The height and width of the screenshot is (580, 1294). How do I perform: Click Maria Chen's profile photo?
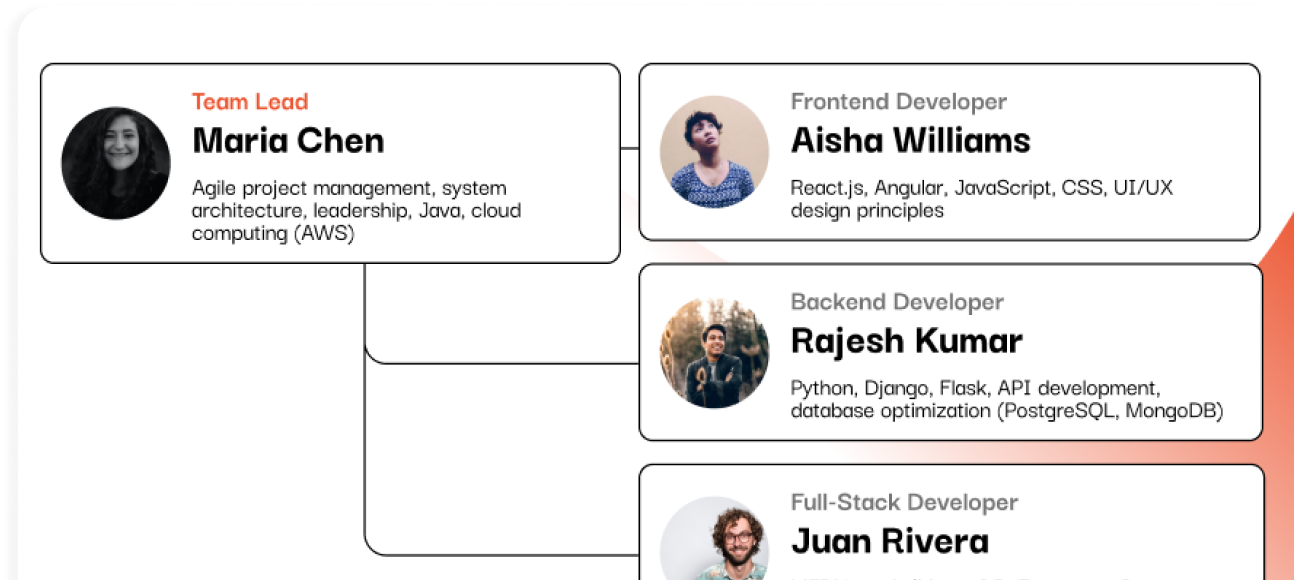(x=116, y=163)
